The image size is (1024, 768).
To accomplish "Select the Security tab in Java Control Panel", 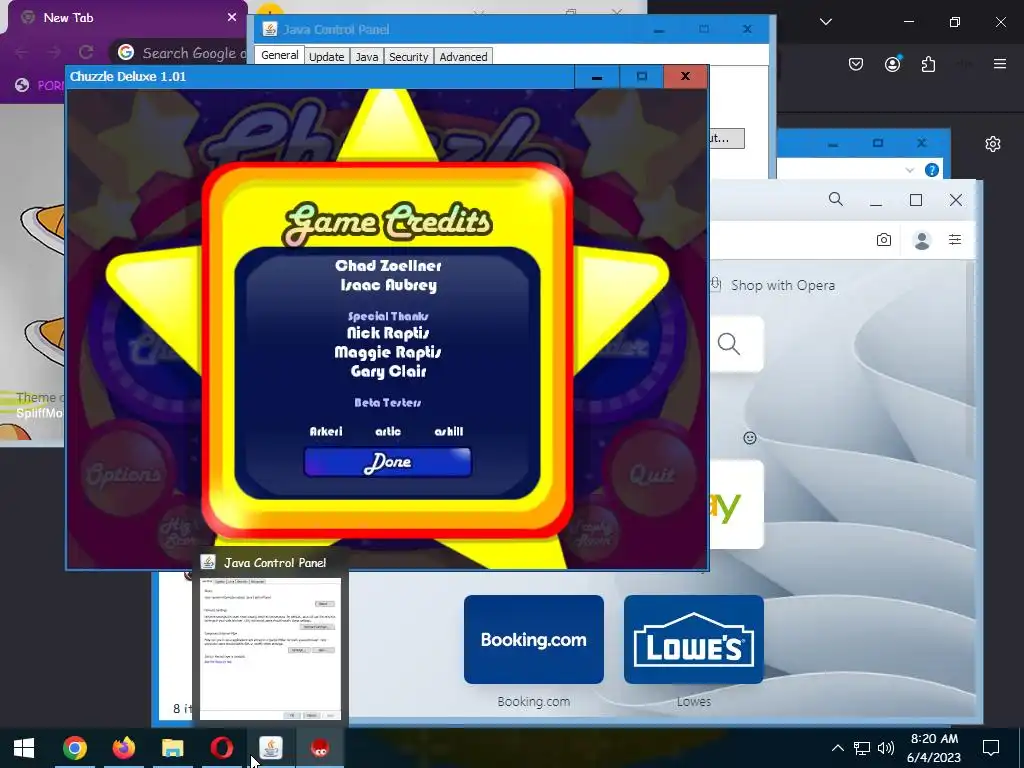I will (409, 57).
